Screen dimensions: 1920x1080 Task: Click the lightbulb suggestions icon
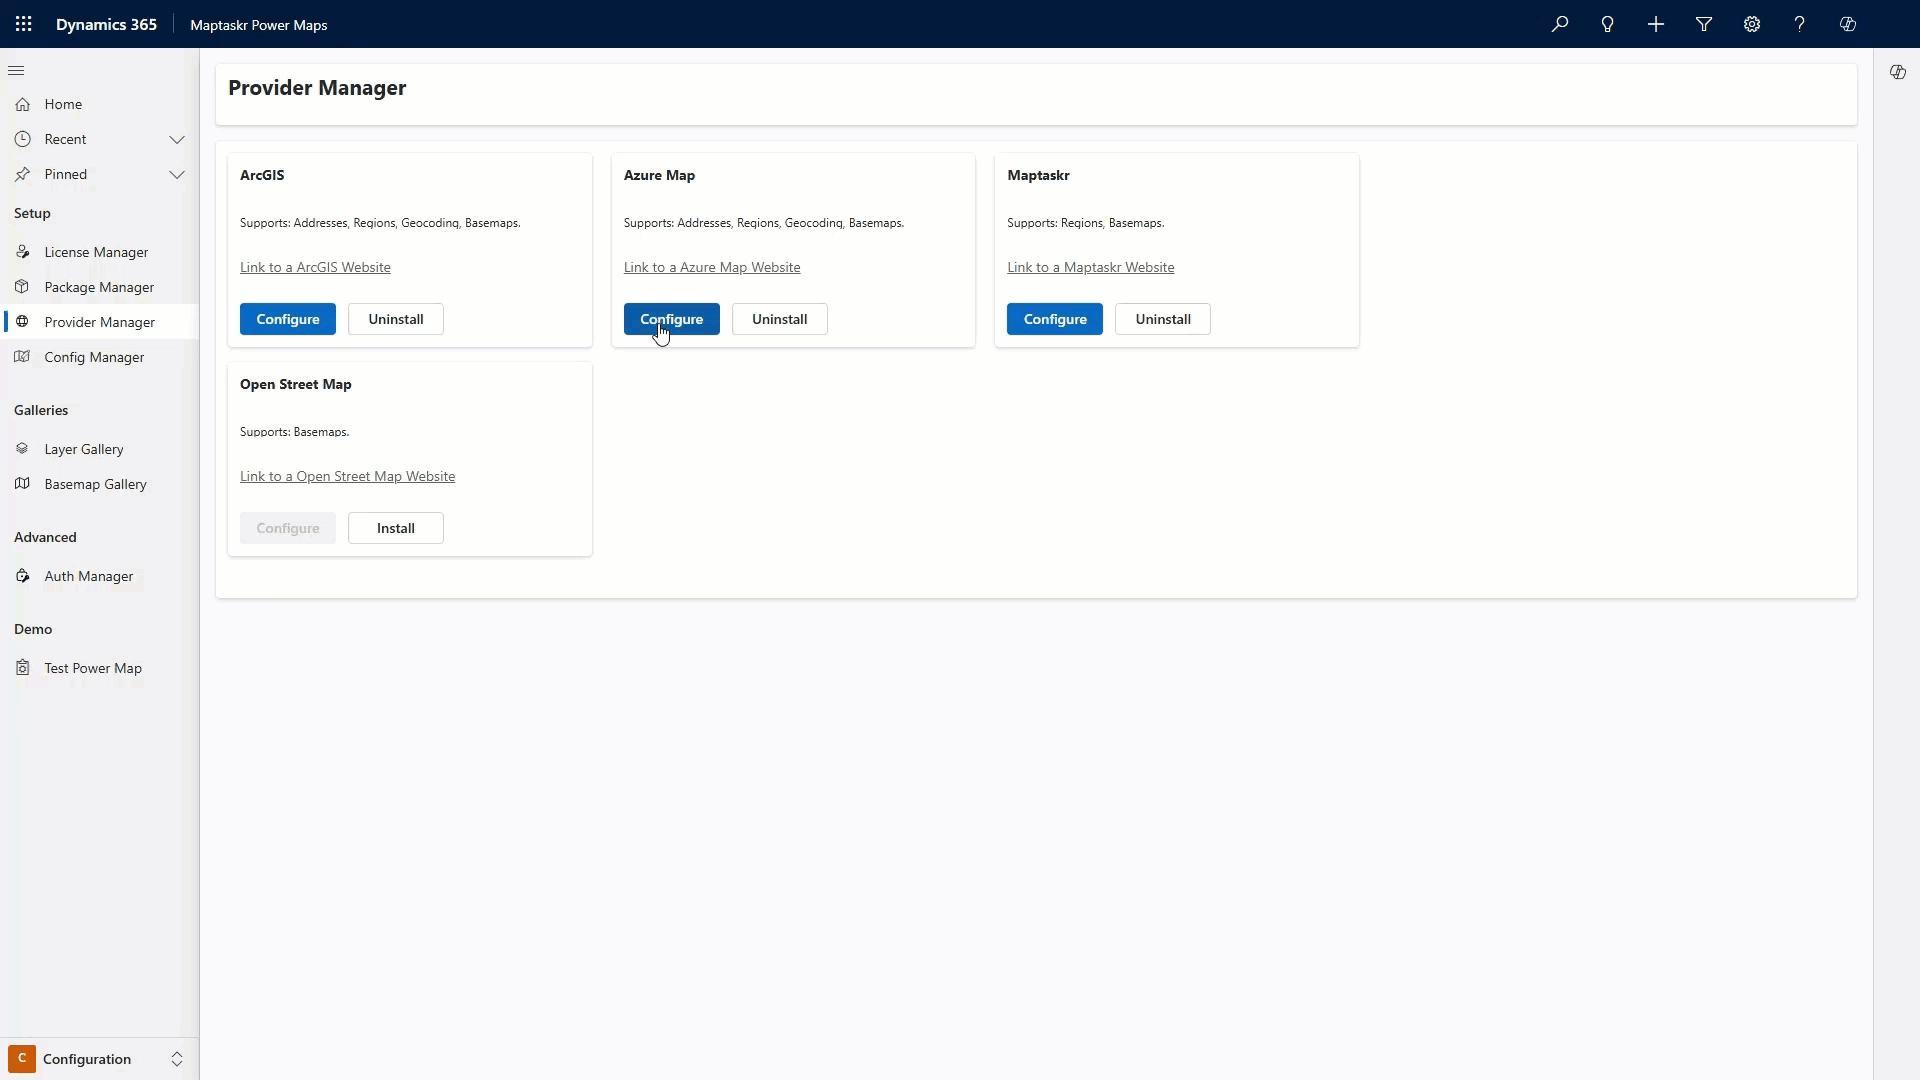(x=1608, y=24)
